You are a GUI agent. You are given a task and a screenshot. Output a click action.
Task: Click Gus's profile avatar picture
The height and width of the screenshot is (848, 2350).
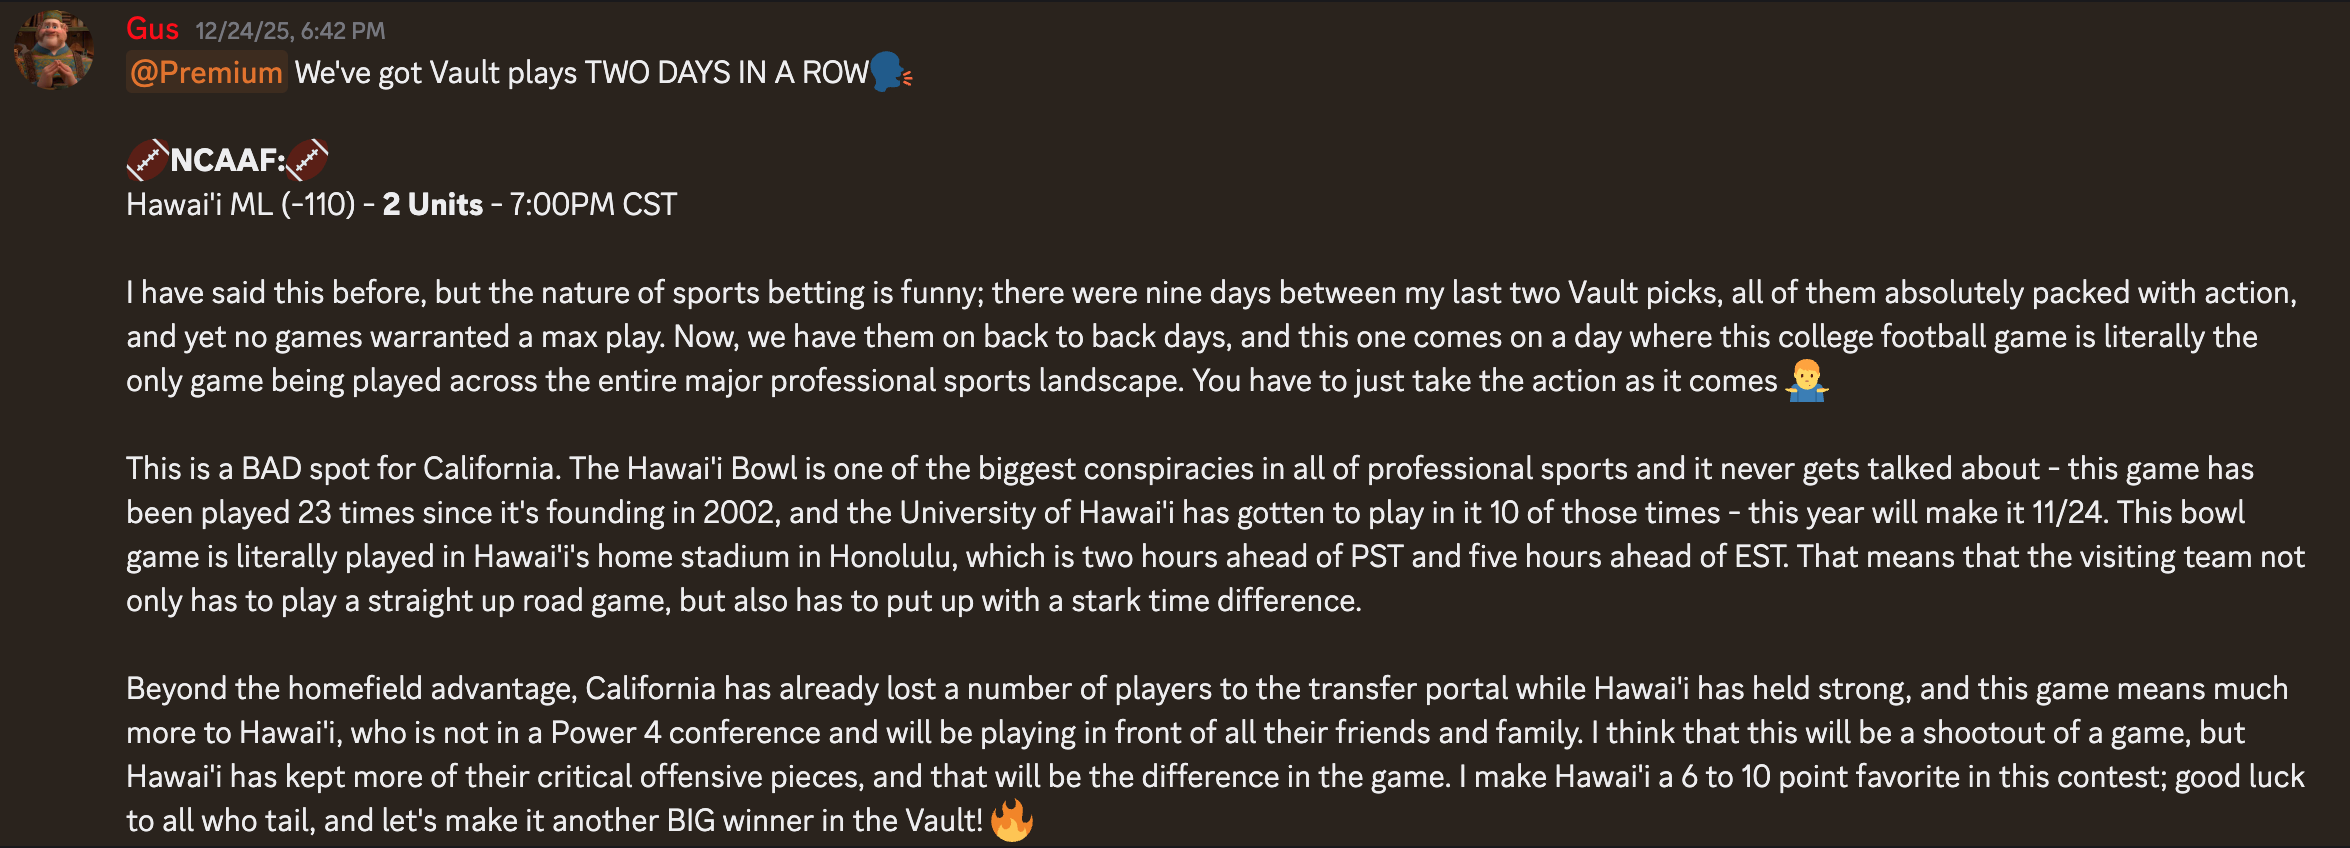pos(54,50)
